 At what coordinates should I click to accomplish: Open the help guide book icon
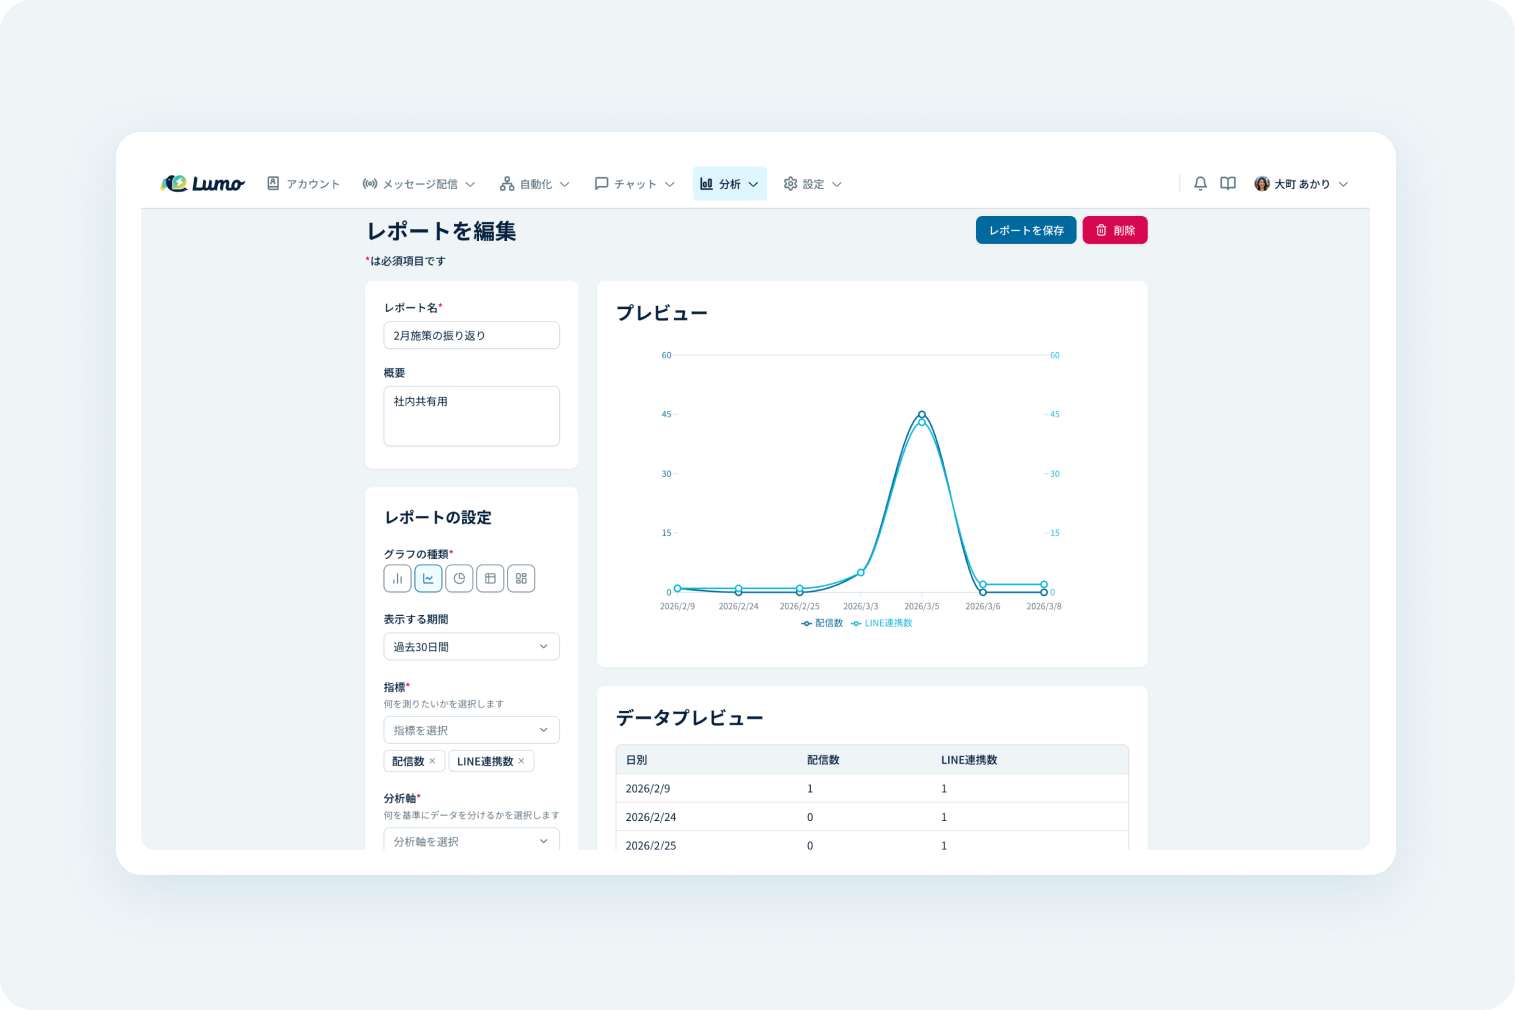[1227, 183]
